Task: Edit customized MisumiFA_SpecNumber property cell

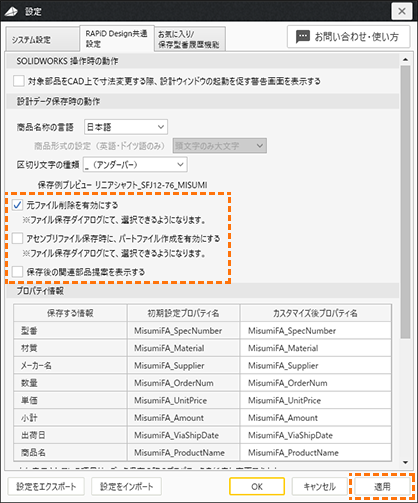Action: (x=315, y=331)
